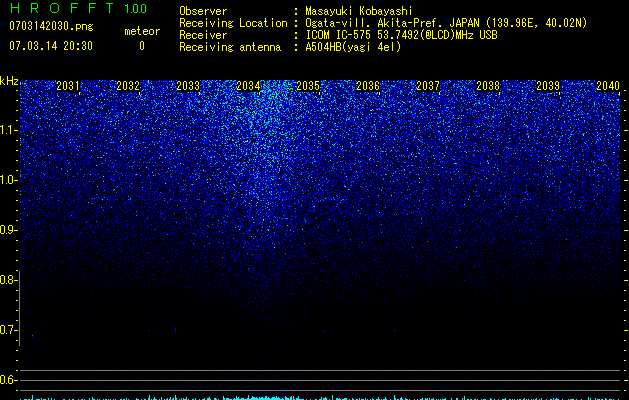Screen dimensions: 629x400
Task: Click the kHz axis unit label
Action: (9, 81)
